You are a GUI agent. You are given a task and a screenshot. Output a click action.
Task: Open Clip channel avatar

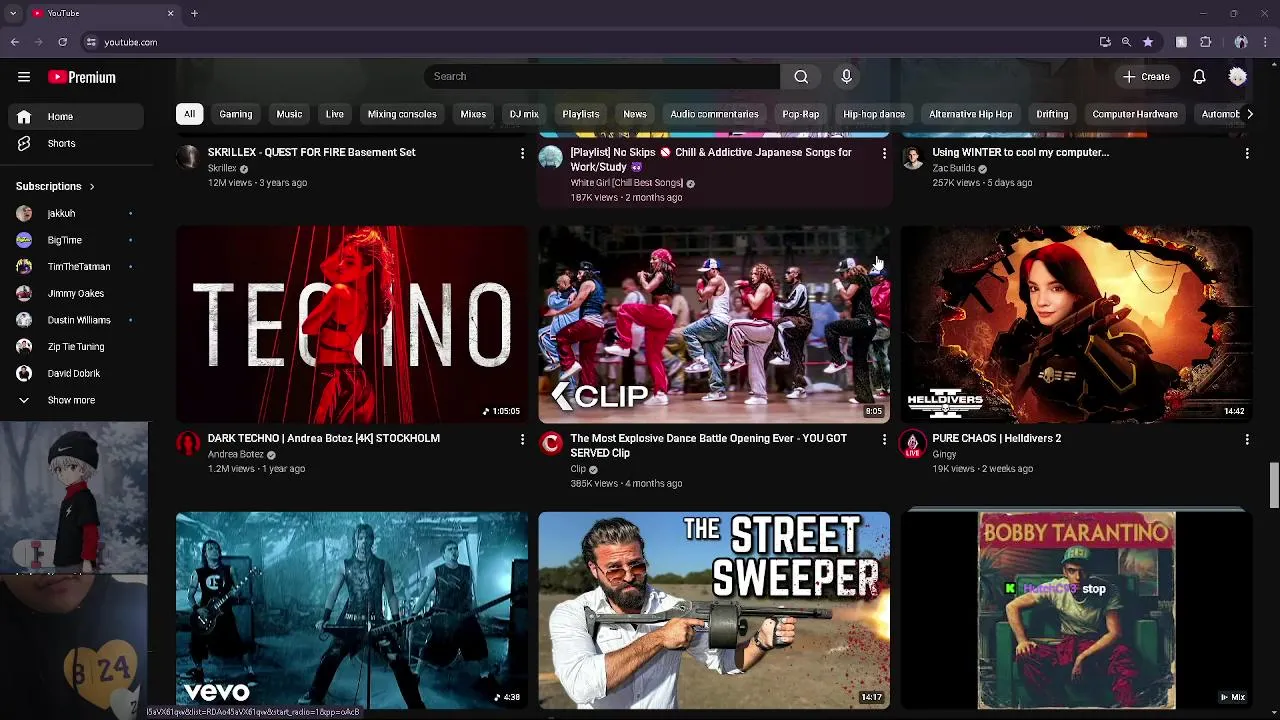[x=551, y=443]
